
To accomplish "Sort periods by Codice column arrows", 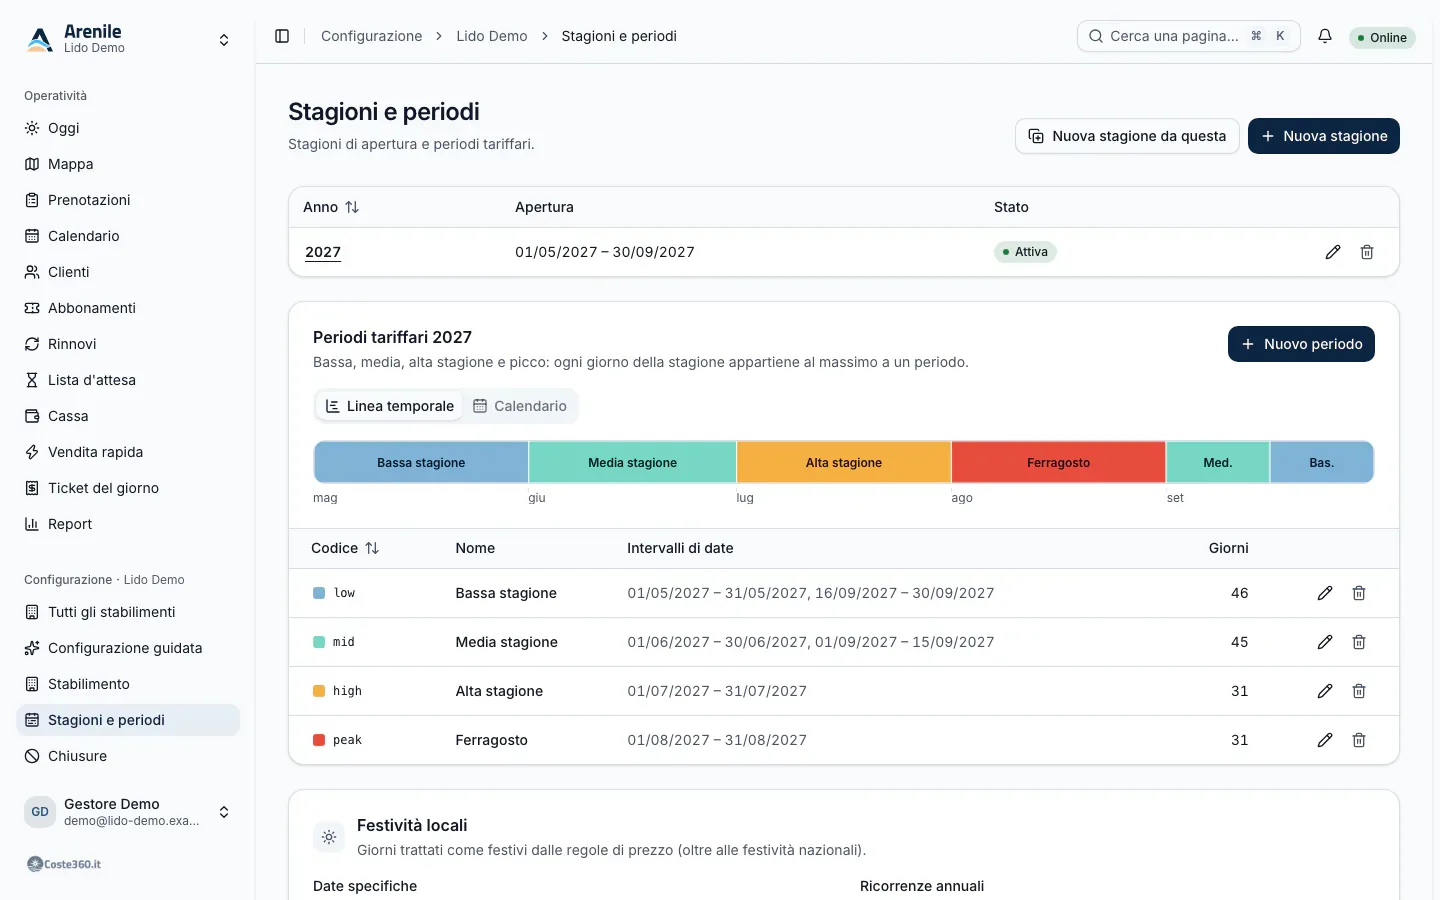I will pyautogui.click(x=372, y=548).
